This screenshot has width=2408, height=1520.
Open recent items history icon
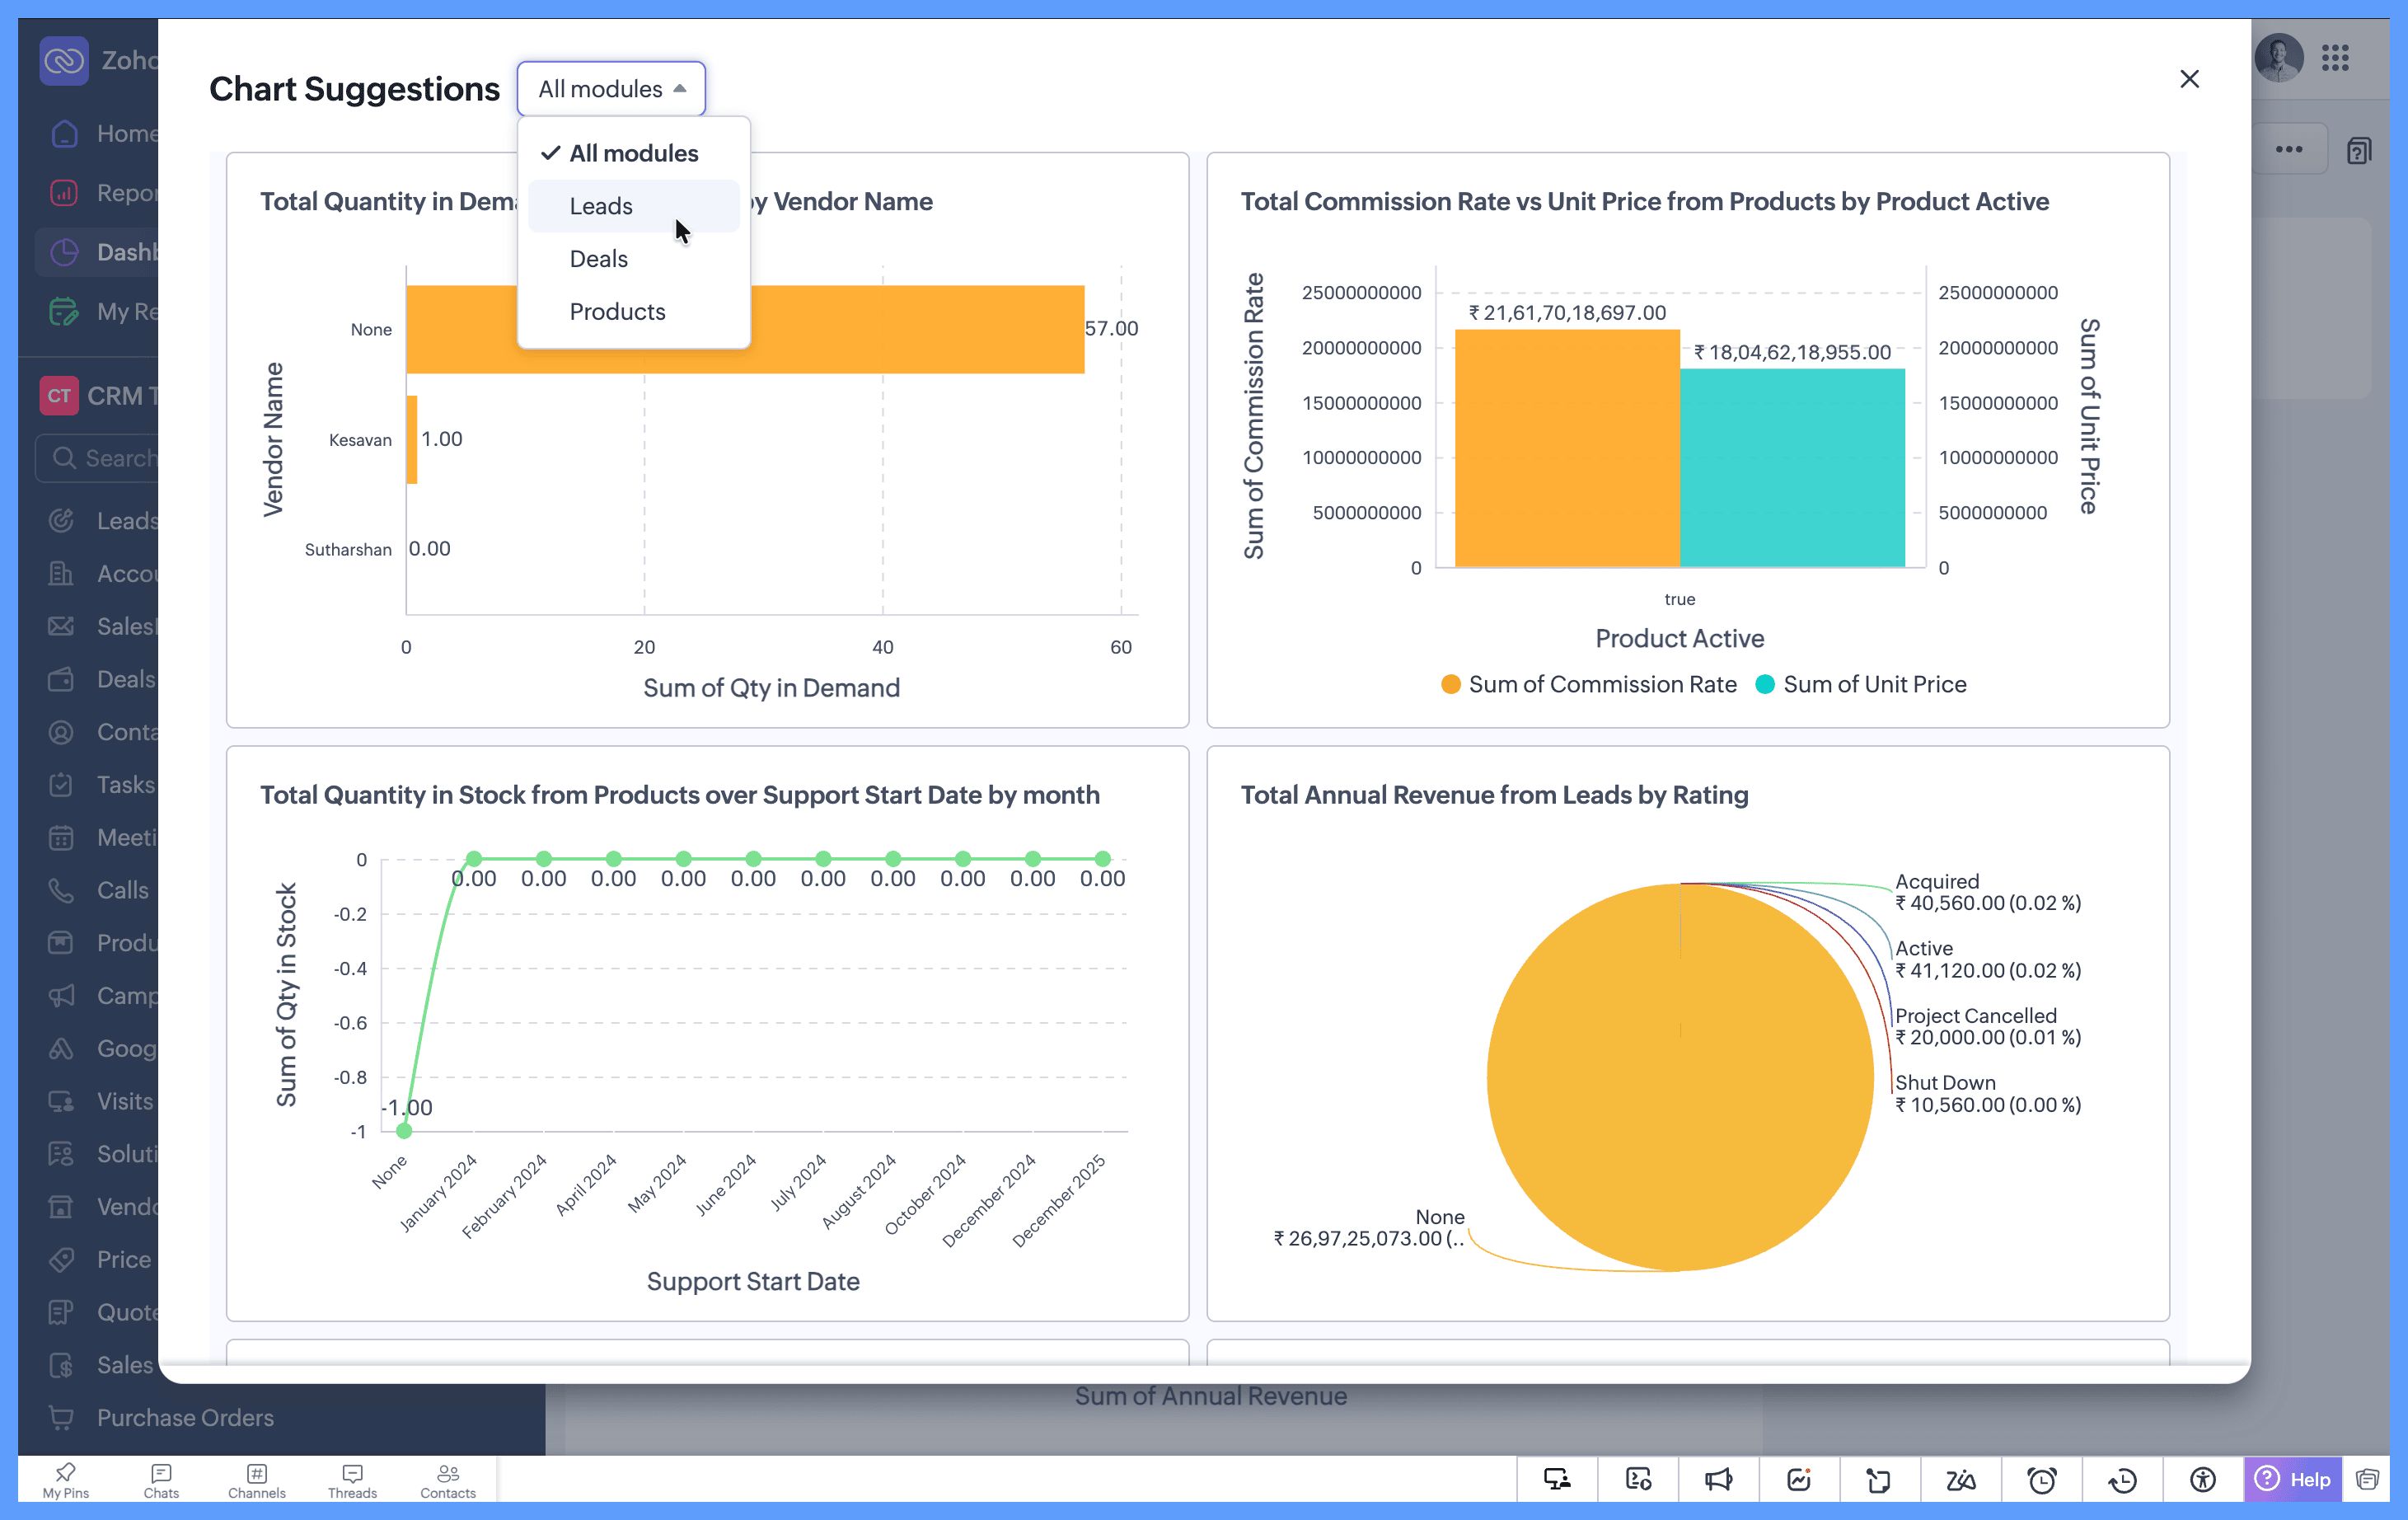point(2122,1479)
